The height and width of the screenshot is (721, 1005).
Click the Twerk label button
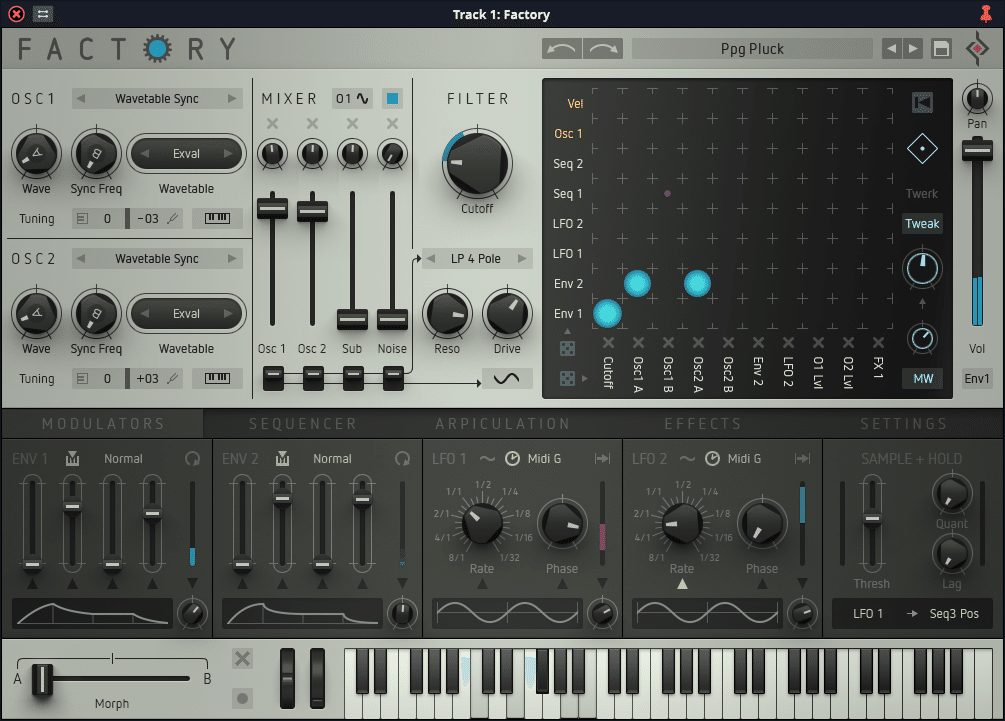[922, 194]
